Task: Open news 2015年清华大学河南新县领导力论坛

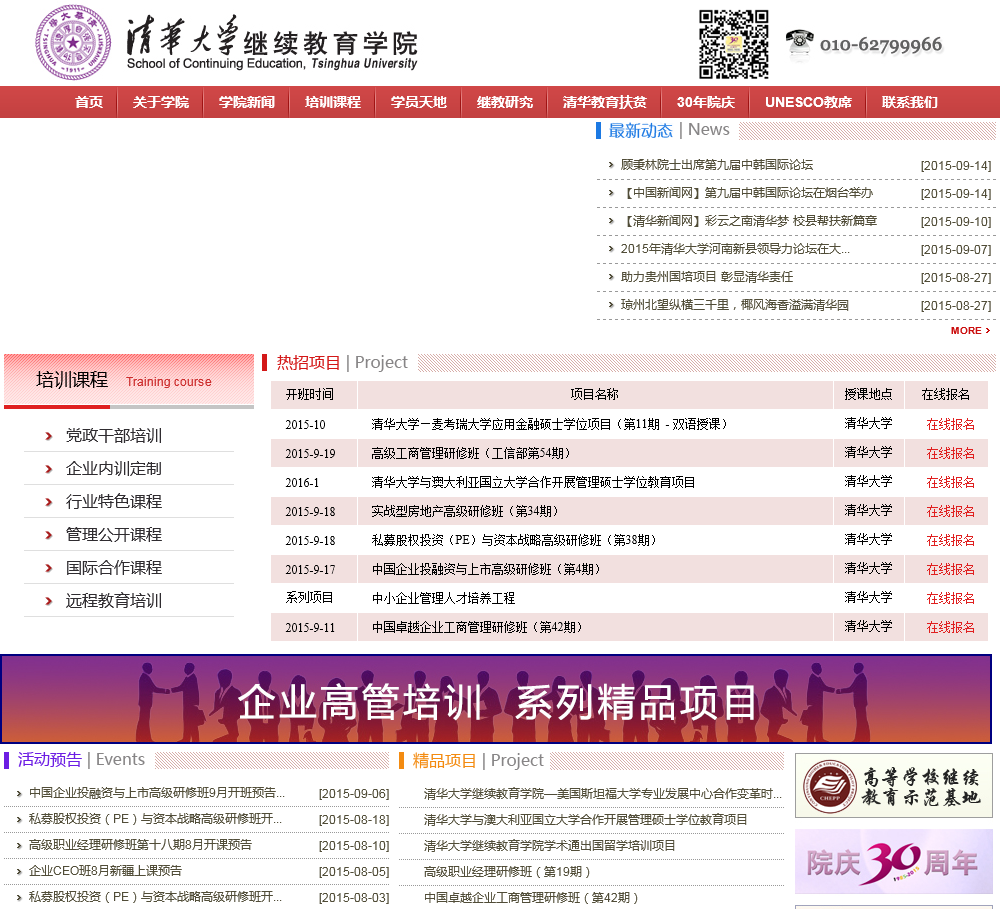Action: click(x=735, y=249)
